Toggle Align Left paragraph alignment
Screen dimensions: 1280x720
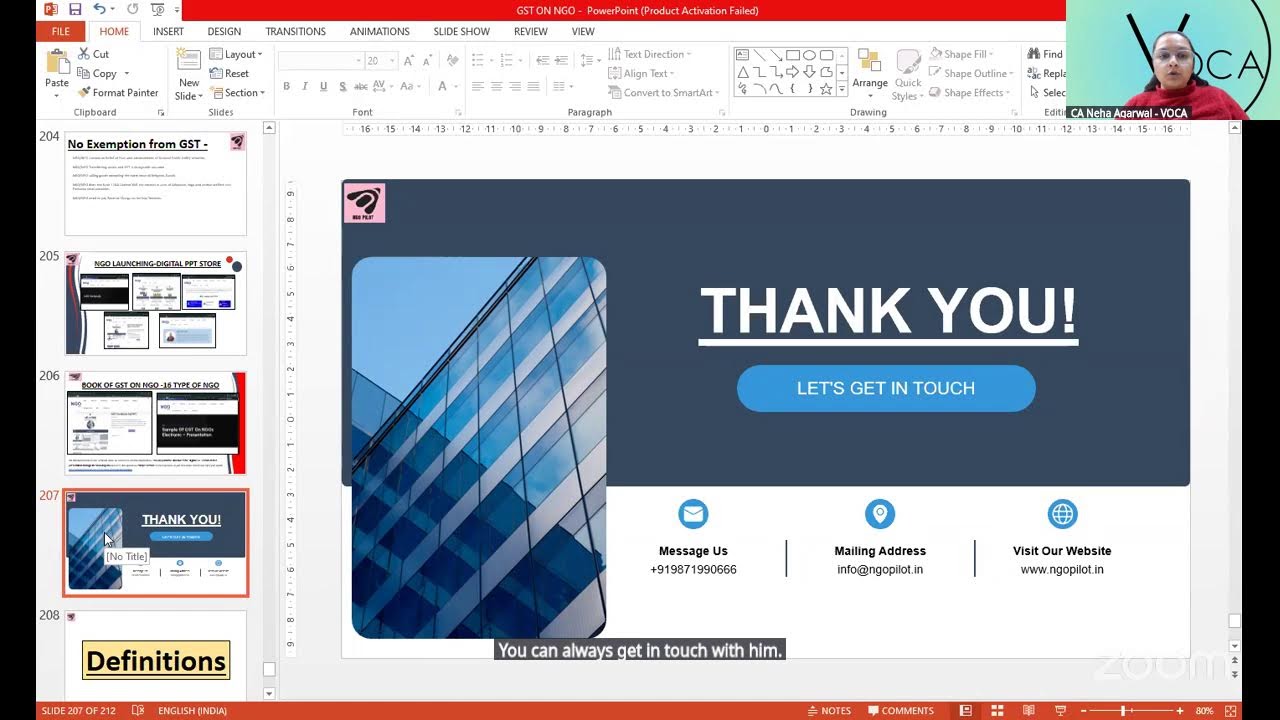tap(478, 87)
